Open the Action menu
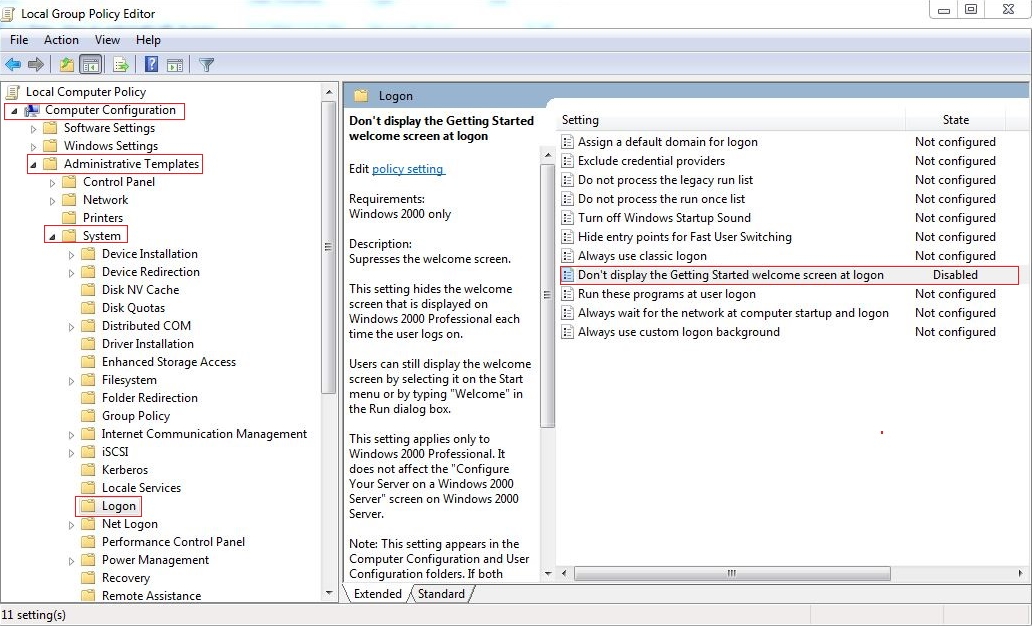Image resolution: width=1032 pixels, height=626 pixels. (61, 40)
